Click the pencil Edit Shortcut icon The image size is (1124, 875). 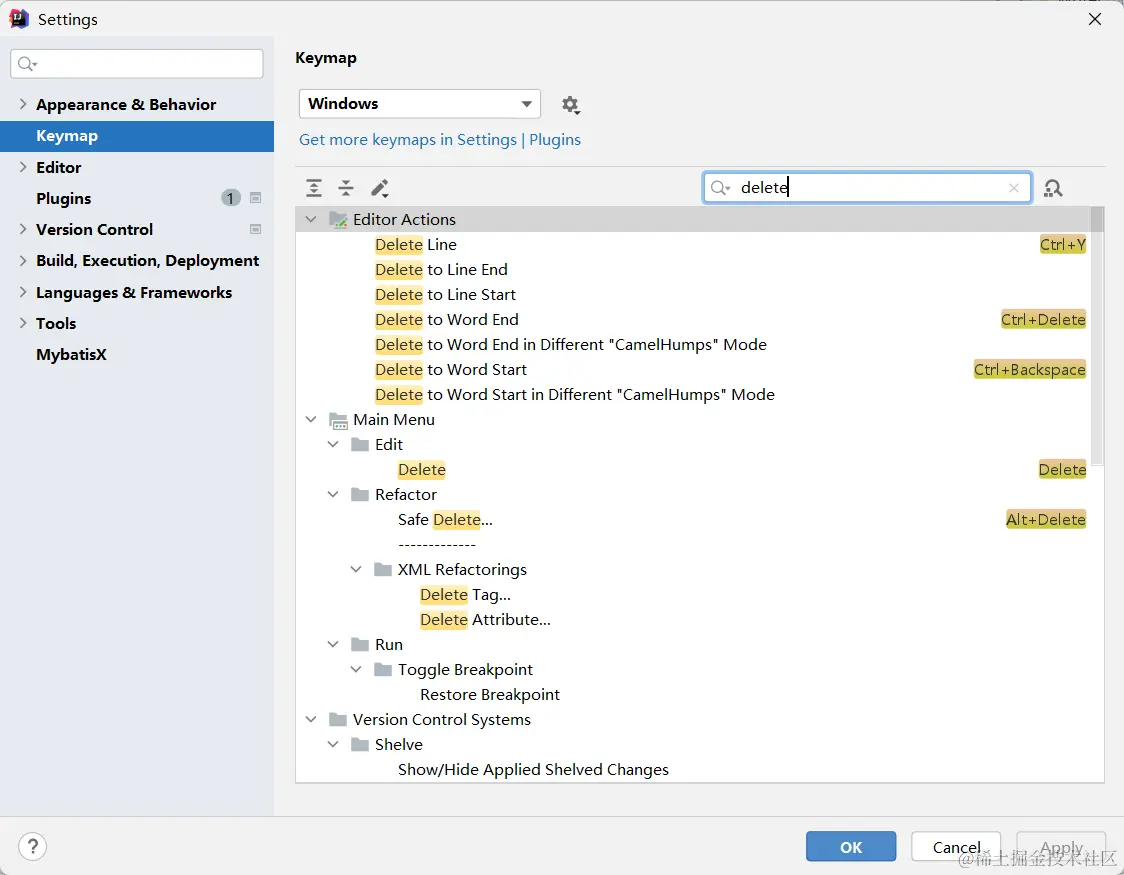coord(379,188)
